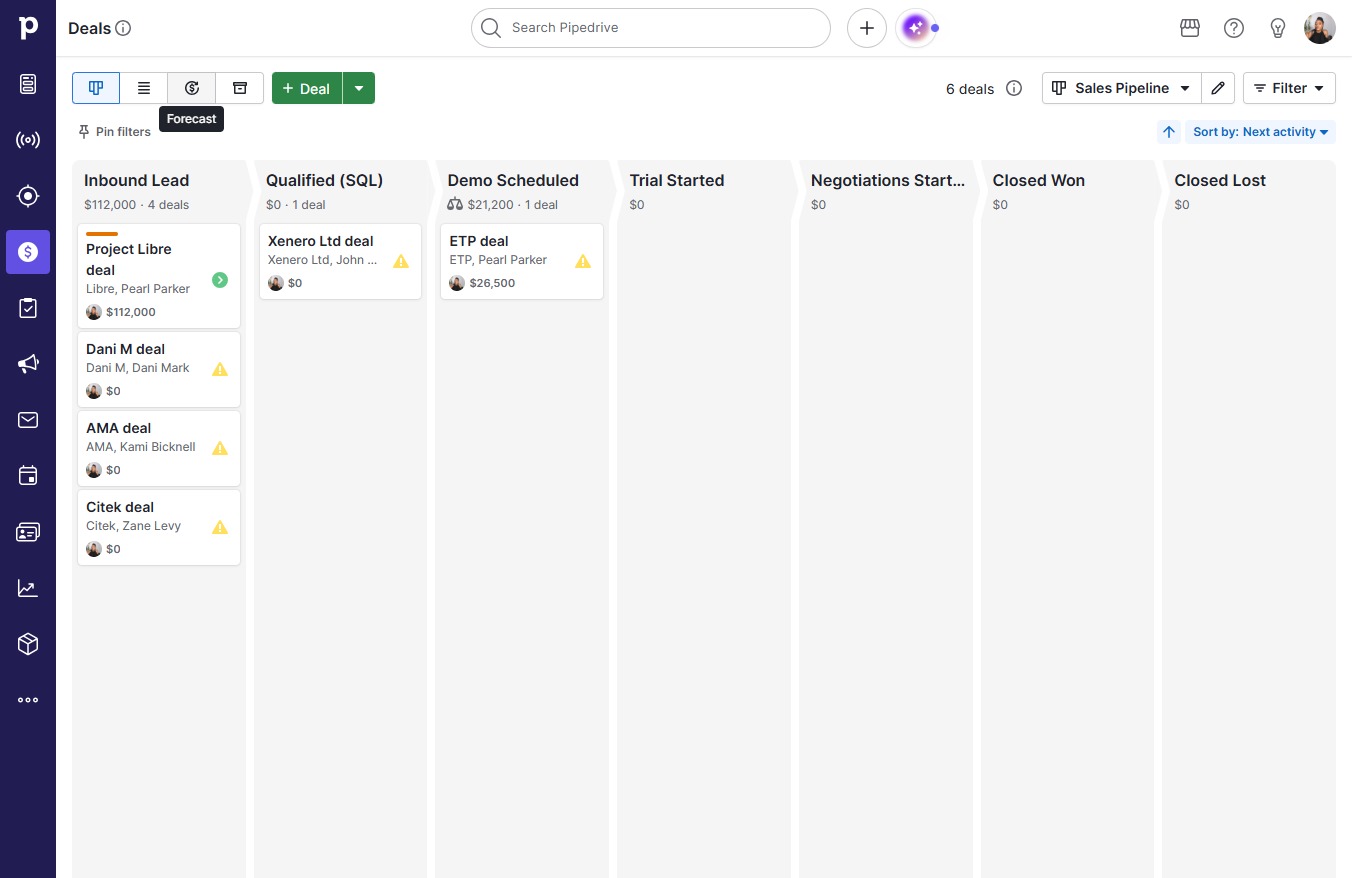Click the Closed Lost stage header
Viewport: 1352px width, 878px height.
pyautogui.click(x=1220, y=181)
